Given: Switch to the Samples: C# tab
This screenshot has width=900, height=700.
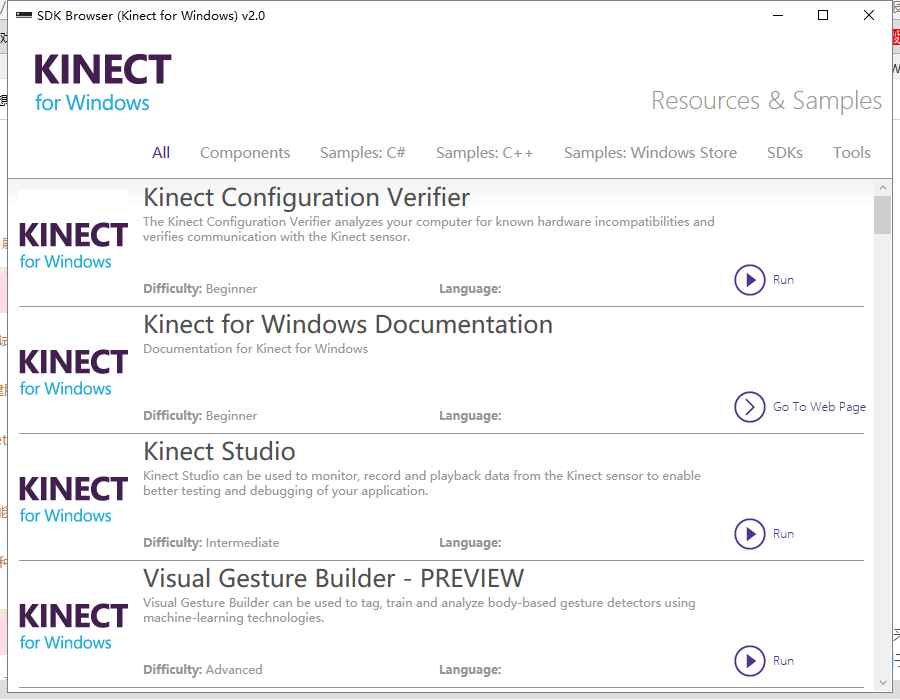Looking at the screenshot, I should coord(363,152).
